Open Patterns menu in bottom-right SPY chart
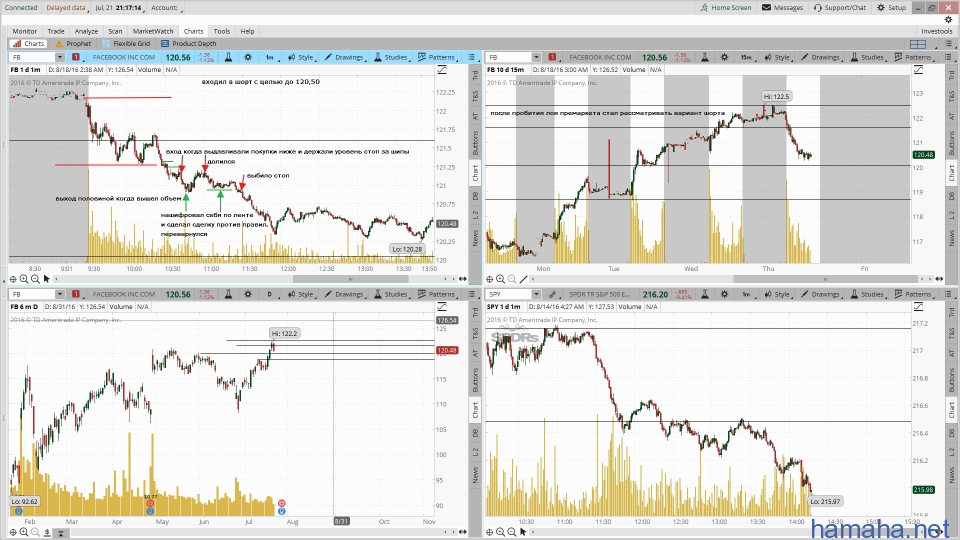960x540 pixels. pyautogui.click(x=913, y=294)
